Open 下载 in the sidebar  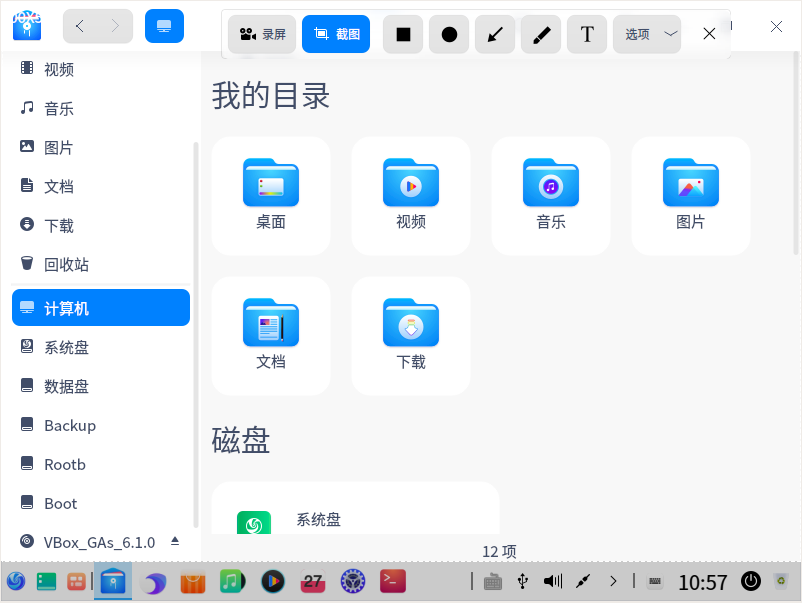tap(101, 225)
